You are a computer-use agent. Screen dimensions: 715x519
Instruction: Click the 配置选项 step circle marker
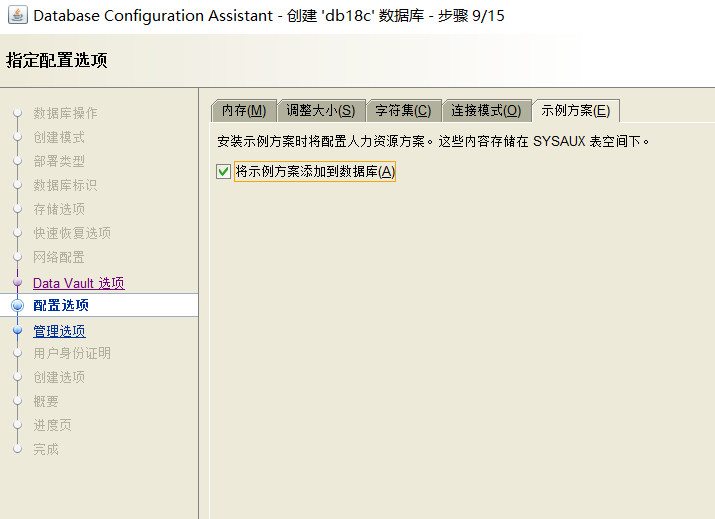pos(17,305)
